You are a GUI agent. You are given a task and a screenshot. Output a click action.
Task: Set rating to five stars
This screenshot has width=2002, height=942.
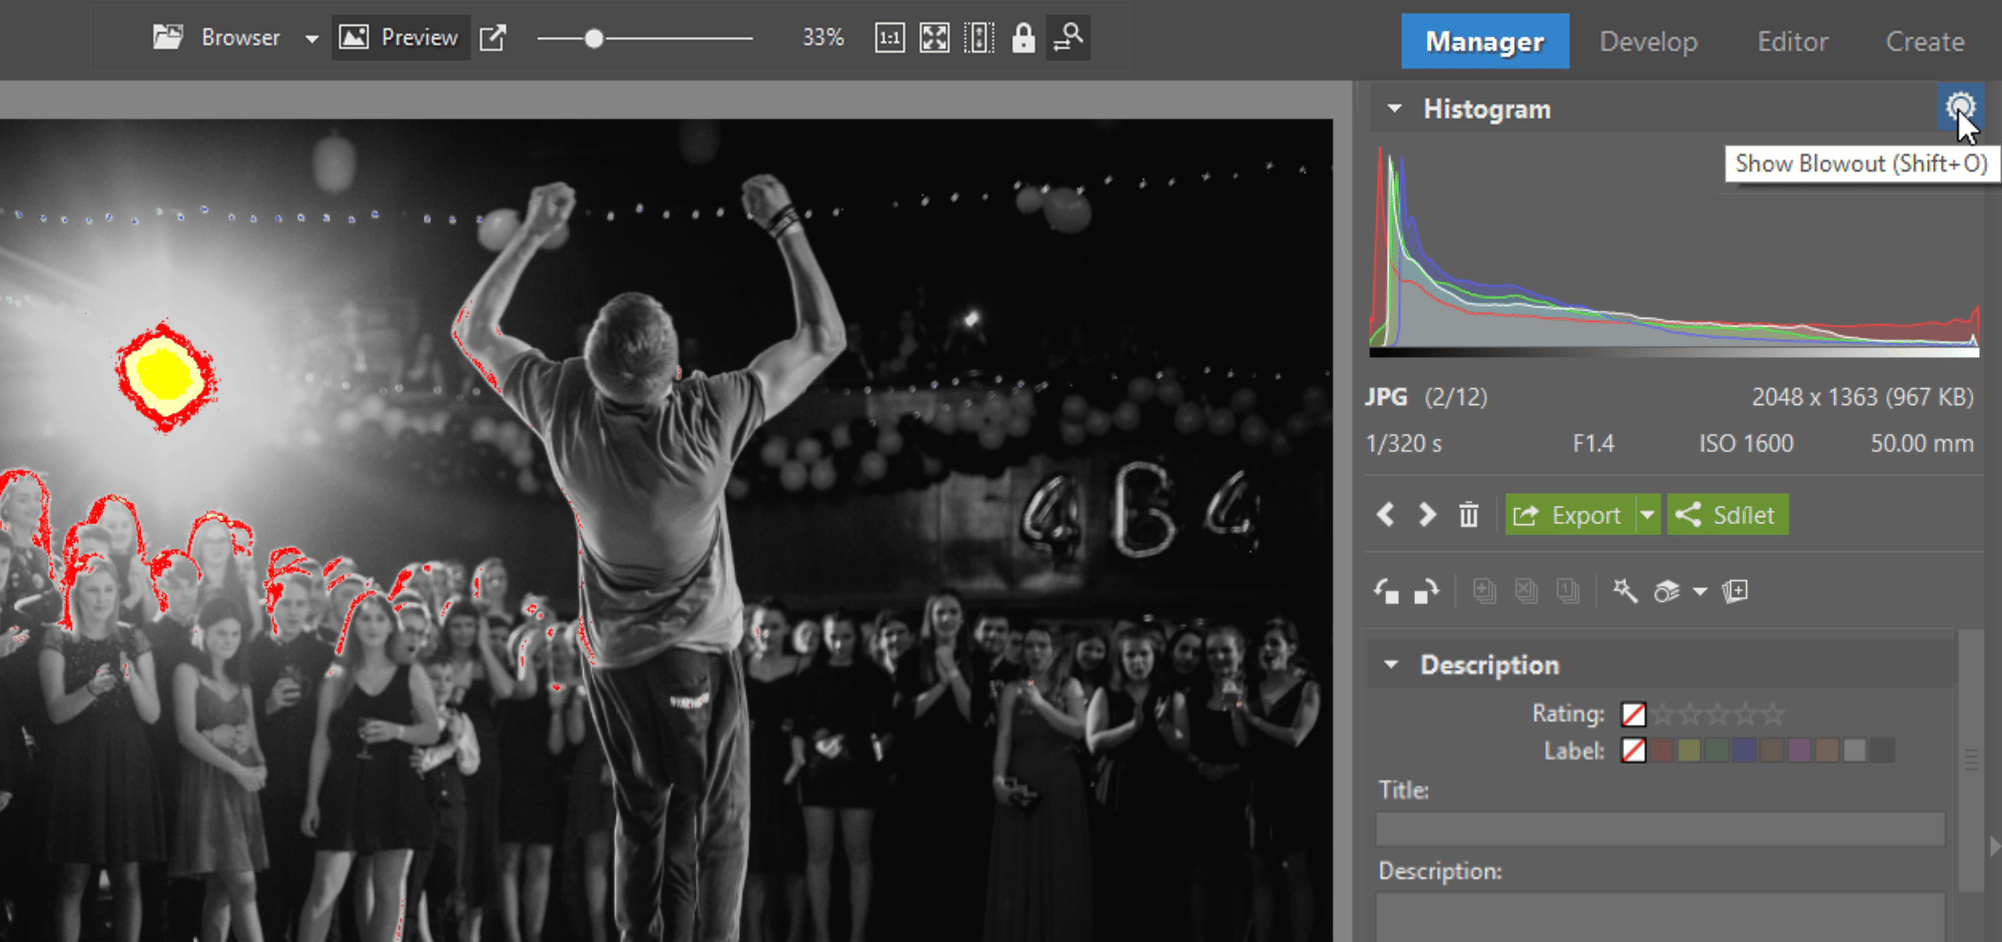tap(1773, 714)
